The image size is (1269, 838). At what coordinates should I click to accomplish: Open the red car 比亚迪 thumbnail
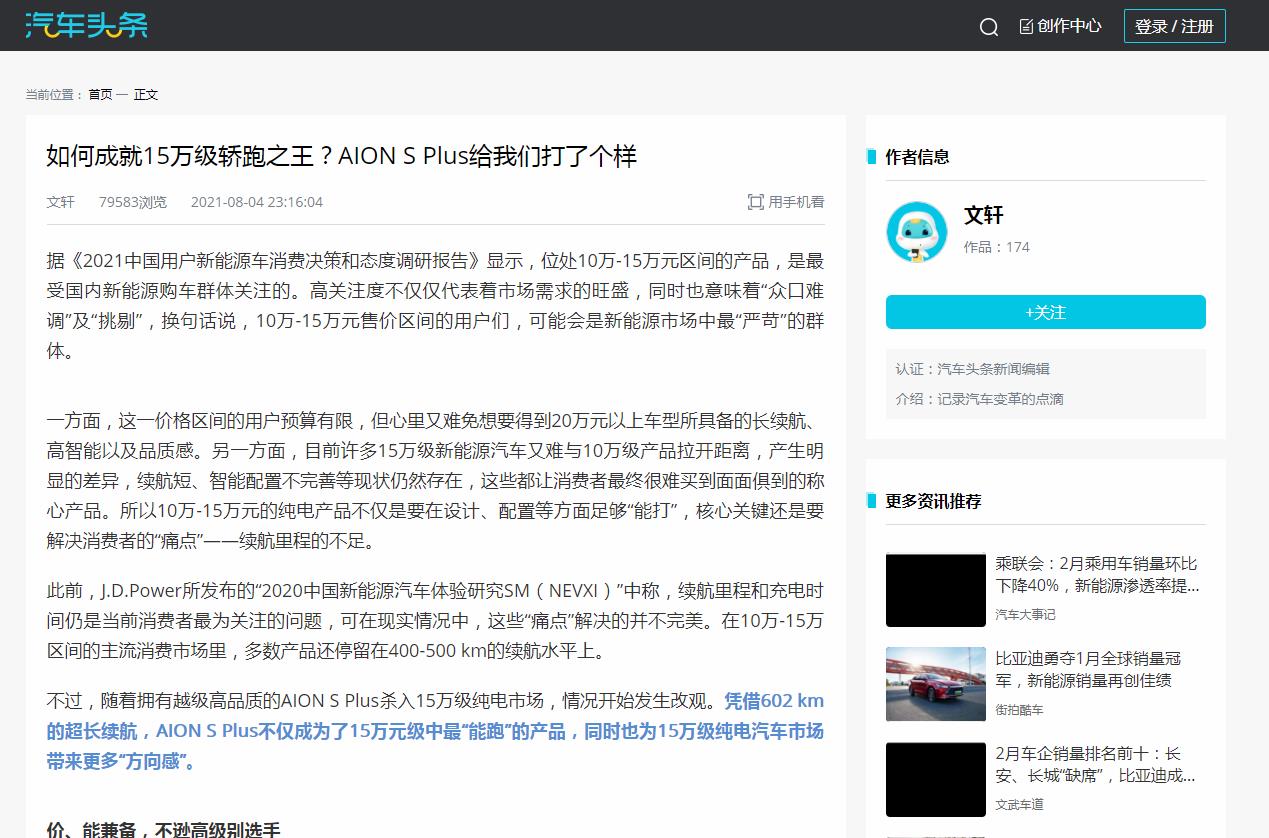coord(936,684)
